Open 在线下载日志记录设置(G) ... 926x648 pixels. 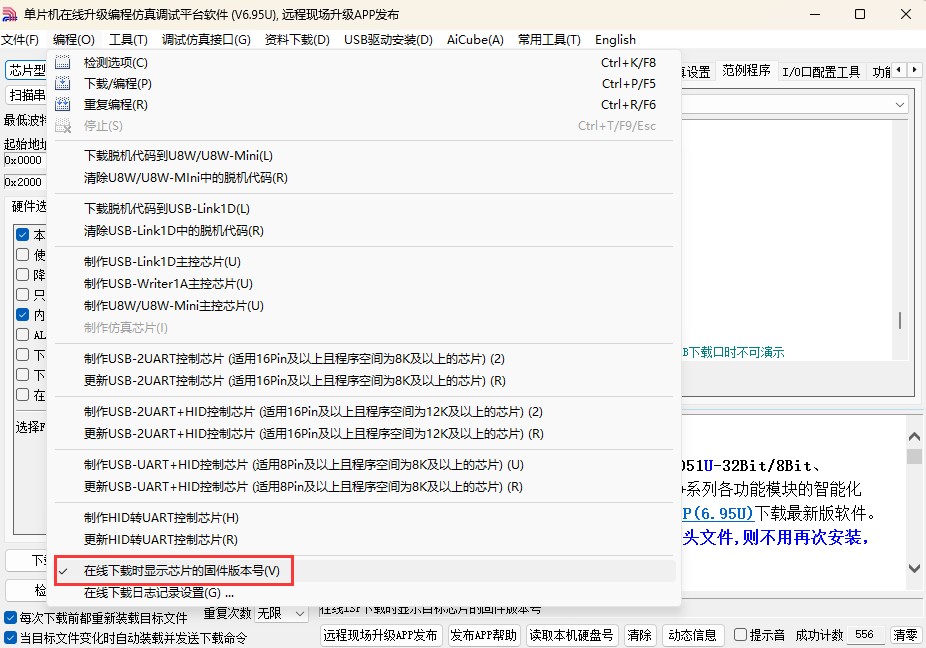(x=365, y=592)
